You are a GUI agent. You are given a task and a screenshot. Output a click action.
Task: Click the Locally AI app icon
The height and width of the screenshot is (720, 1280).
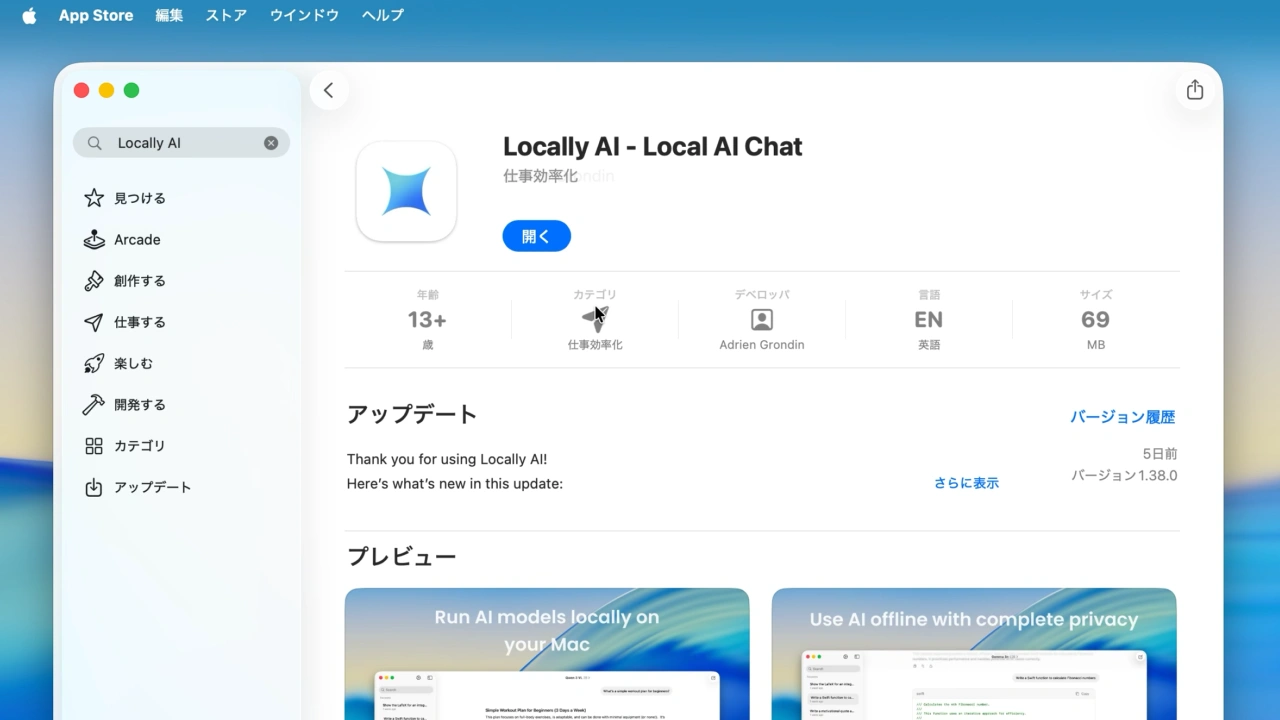(x=405, y=191)
